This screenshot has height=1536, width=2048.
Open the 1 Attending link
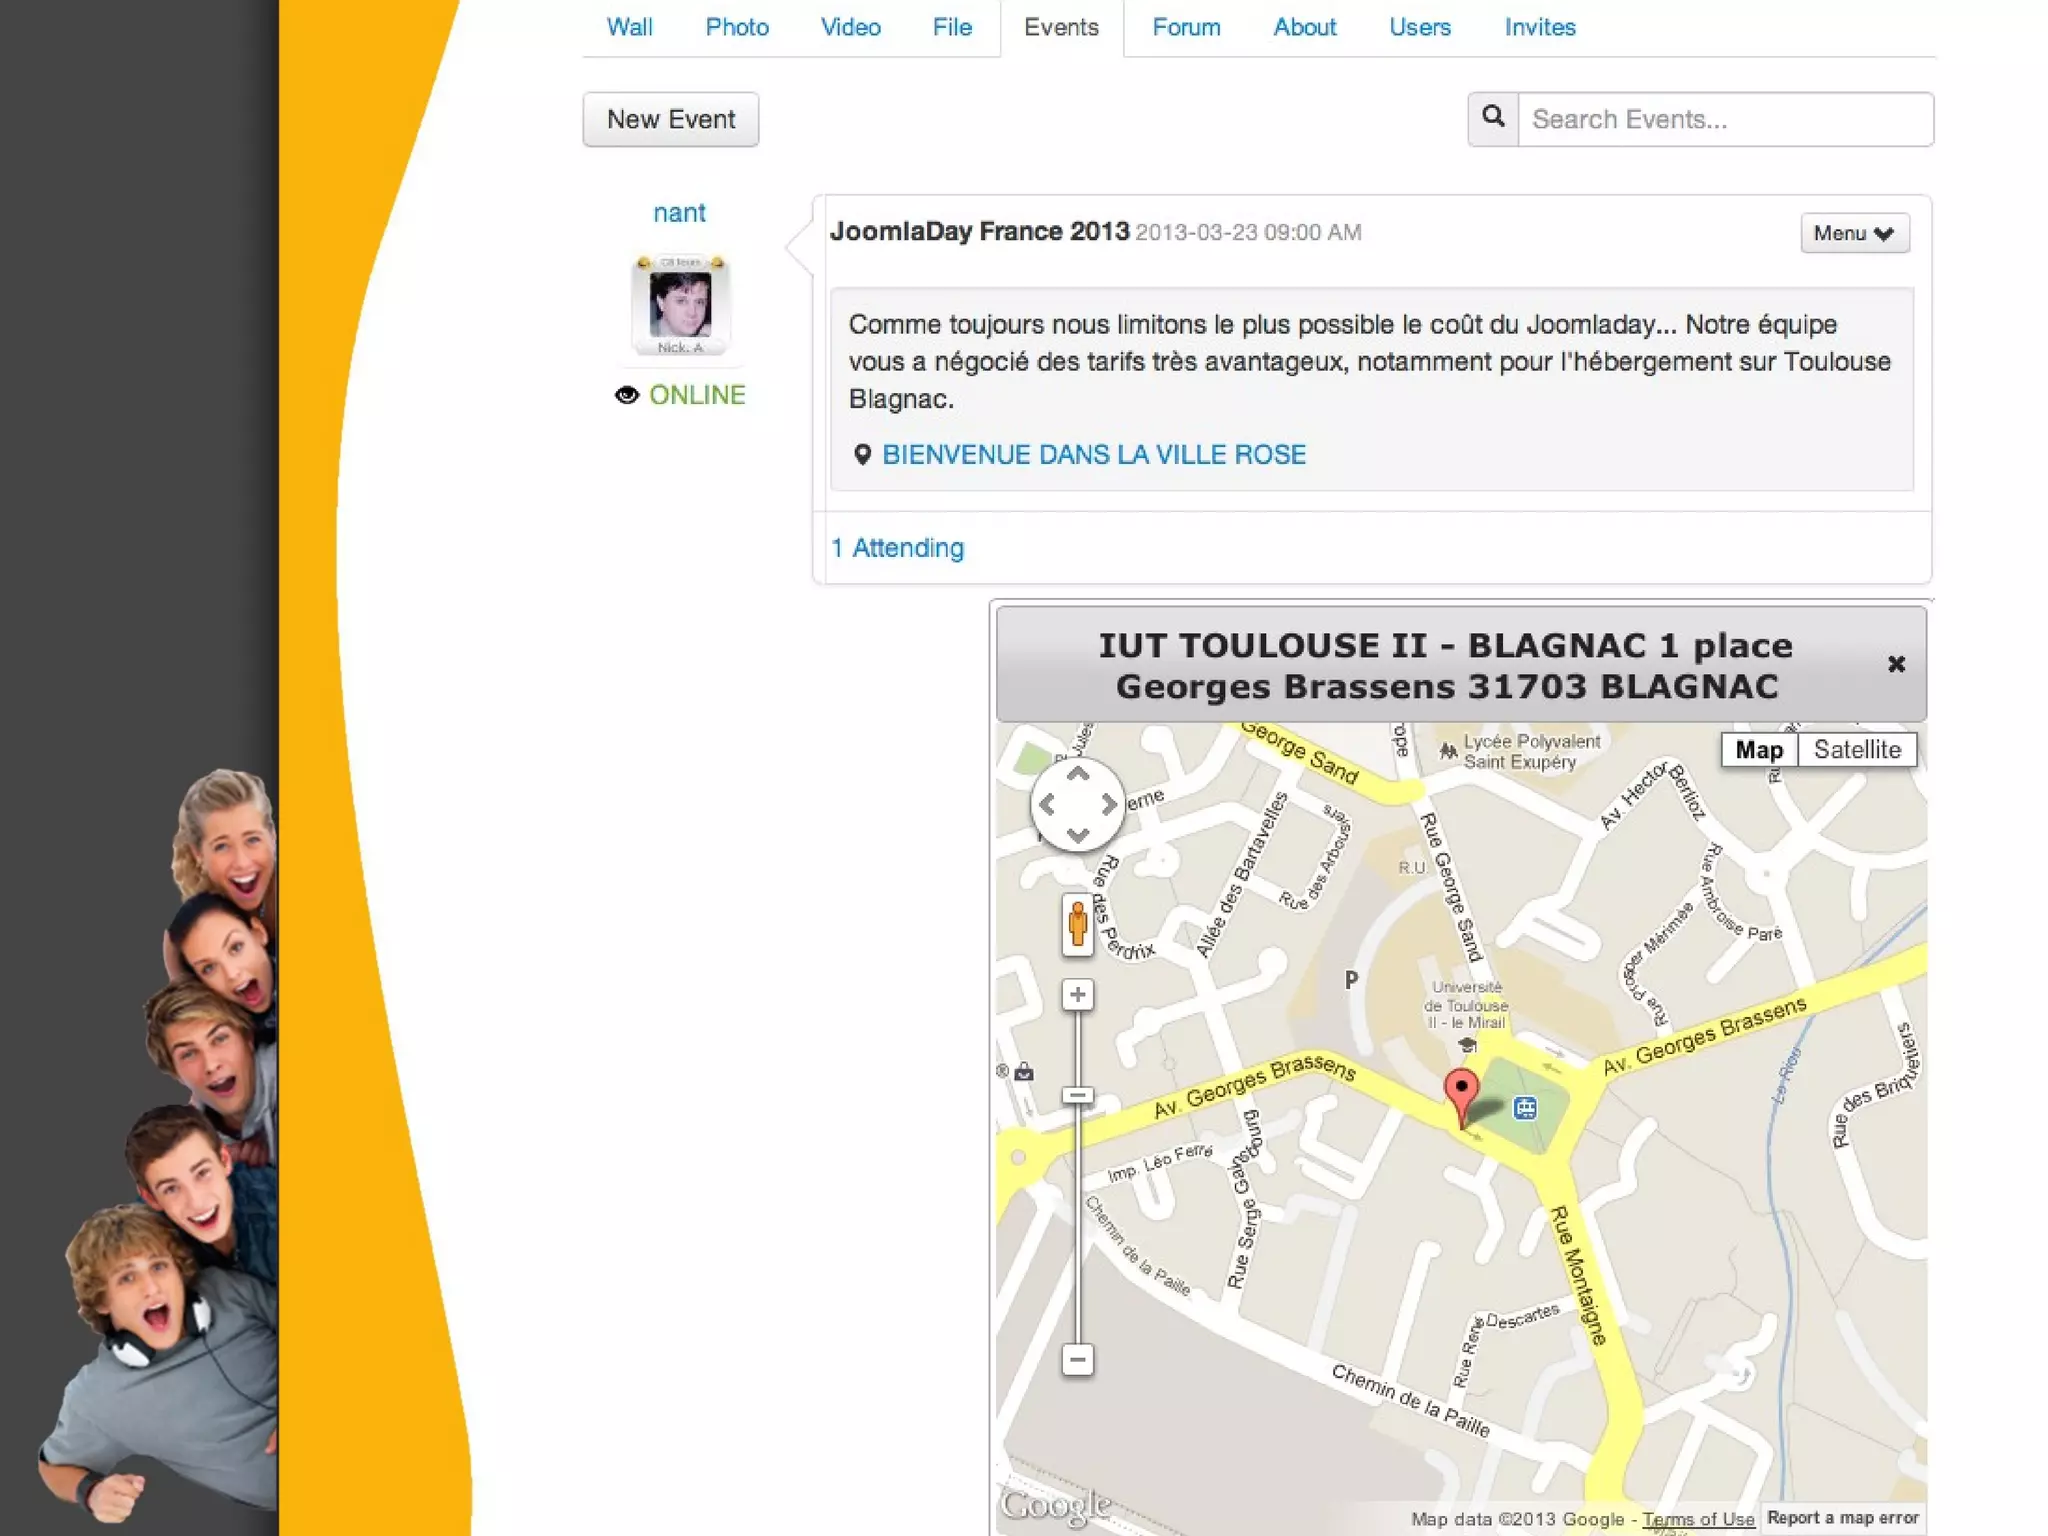click(x=897, y=548)
